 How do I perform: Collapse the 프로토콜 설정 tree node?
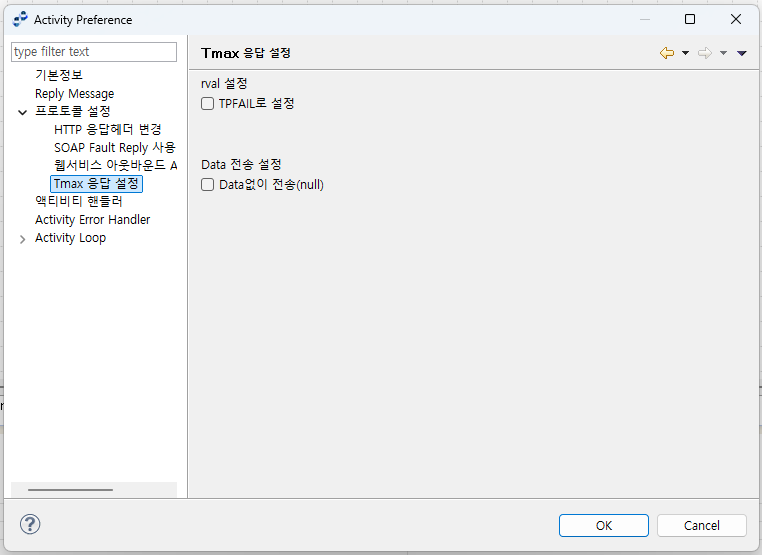click(22, 112)
